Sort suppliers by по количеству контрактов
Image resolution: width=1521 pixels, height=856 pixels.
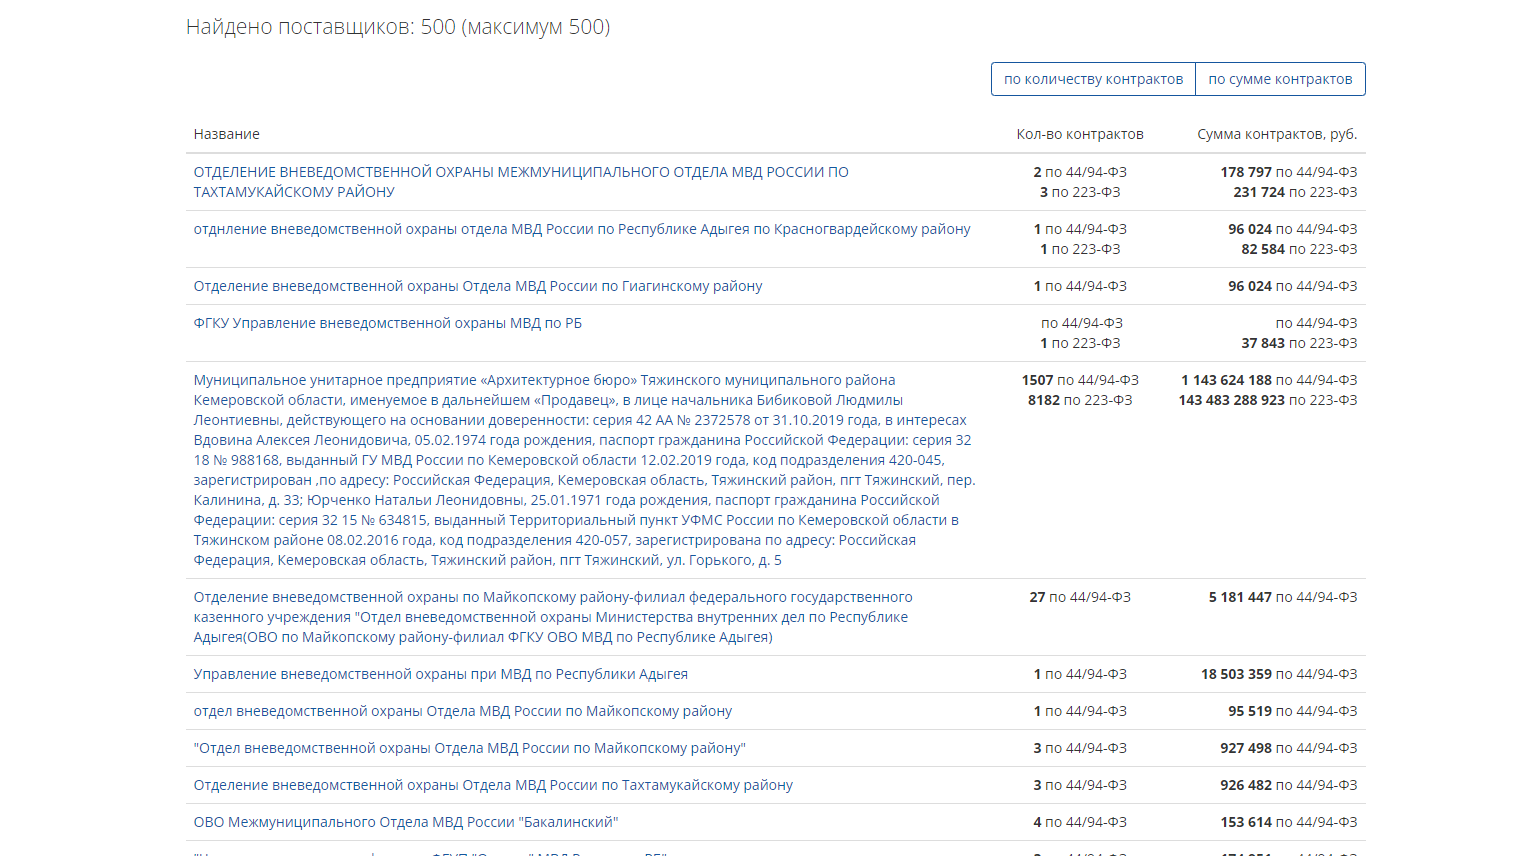click(1093, 79)
